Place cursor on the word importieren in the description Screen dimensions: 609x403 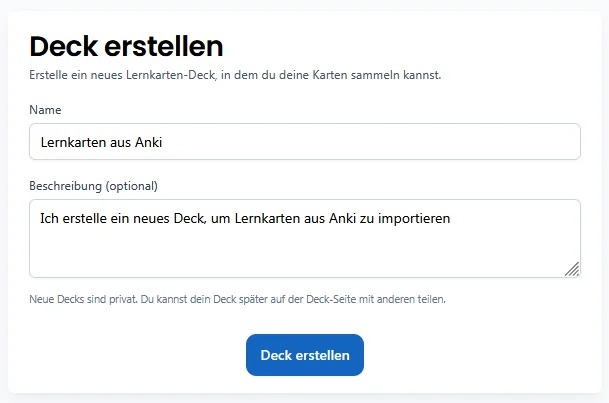(x=414, y=219)
